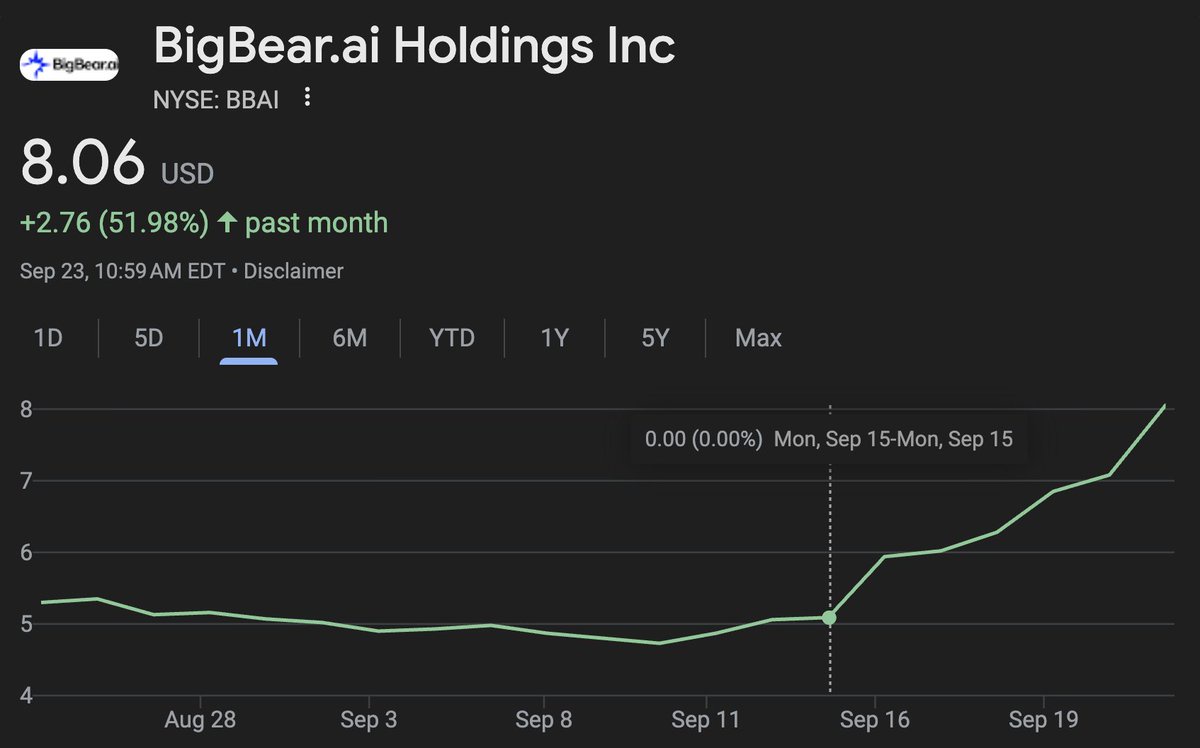The image size is (1200, 748).
Task: Click the Sep 15 data point marker
Action: (x=829, y=618)
